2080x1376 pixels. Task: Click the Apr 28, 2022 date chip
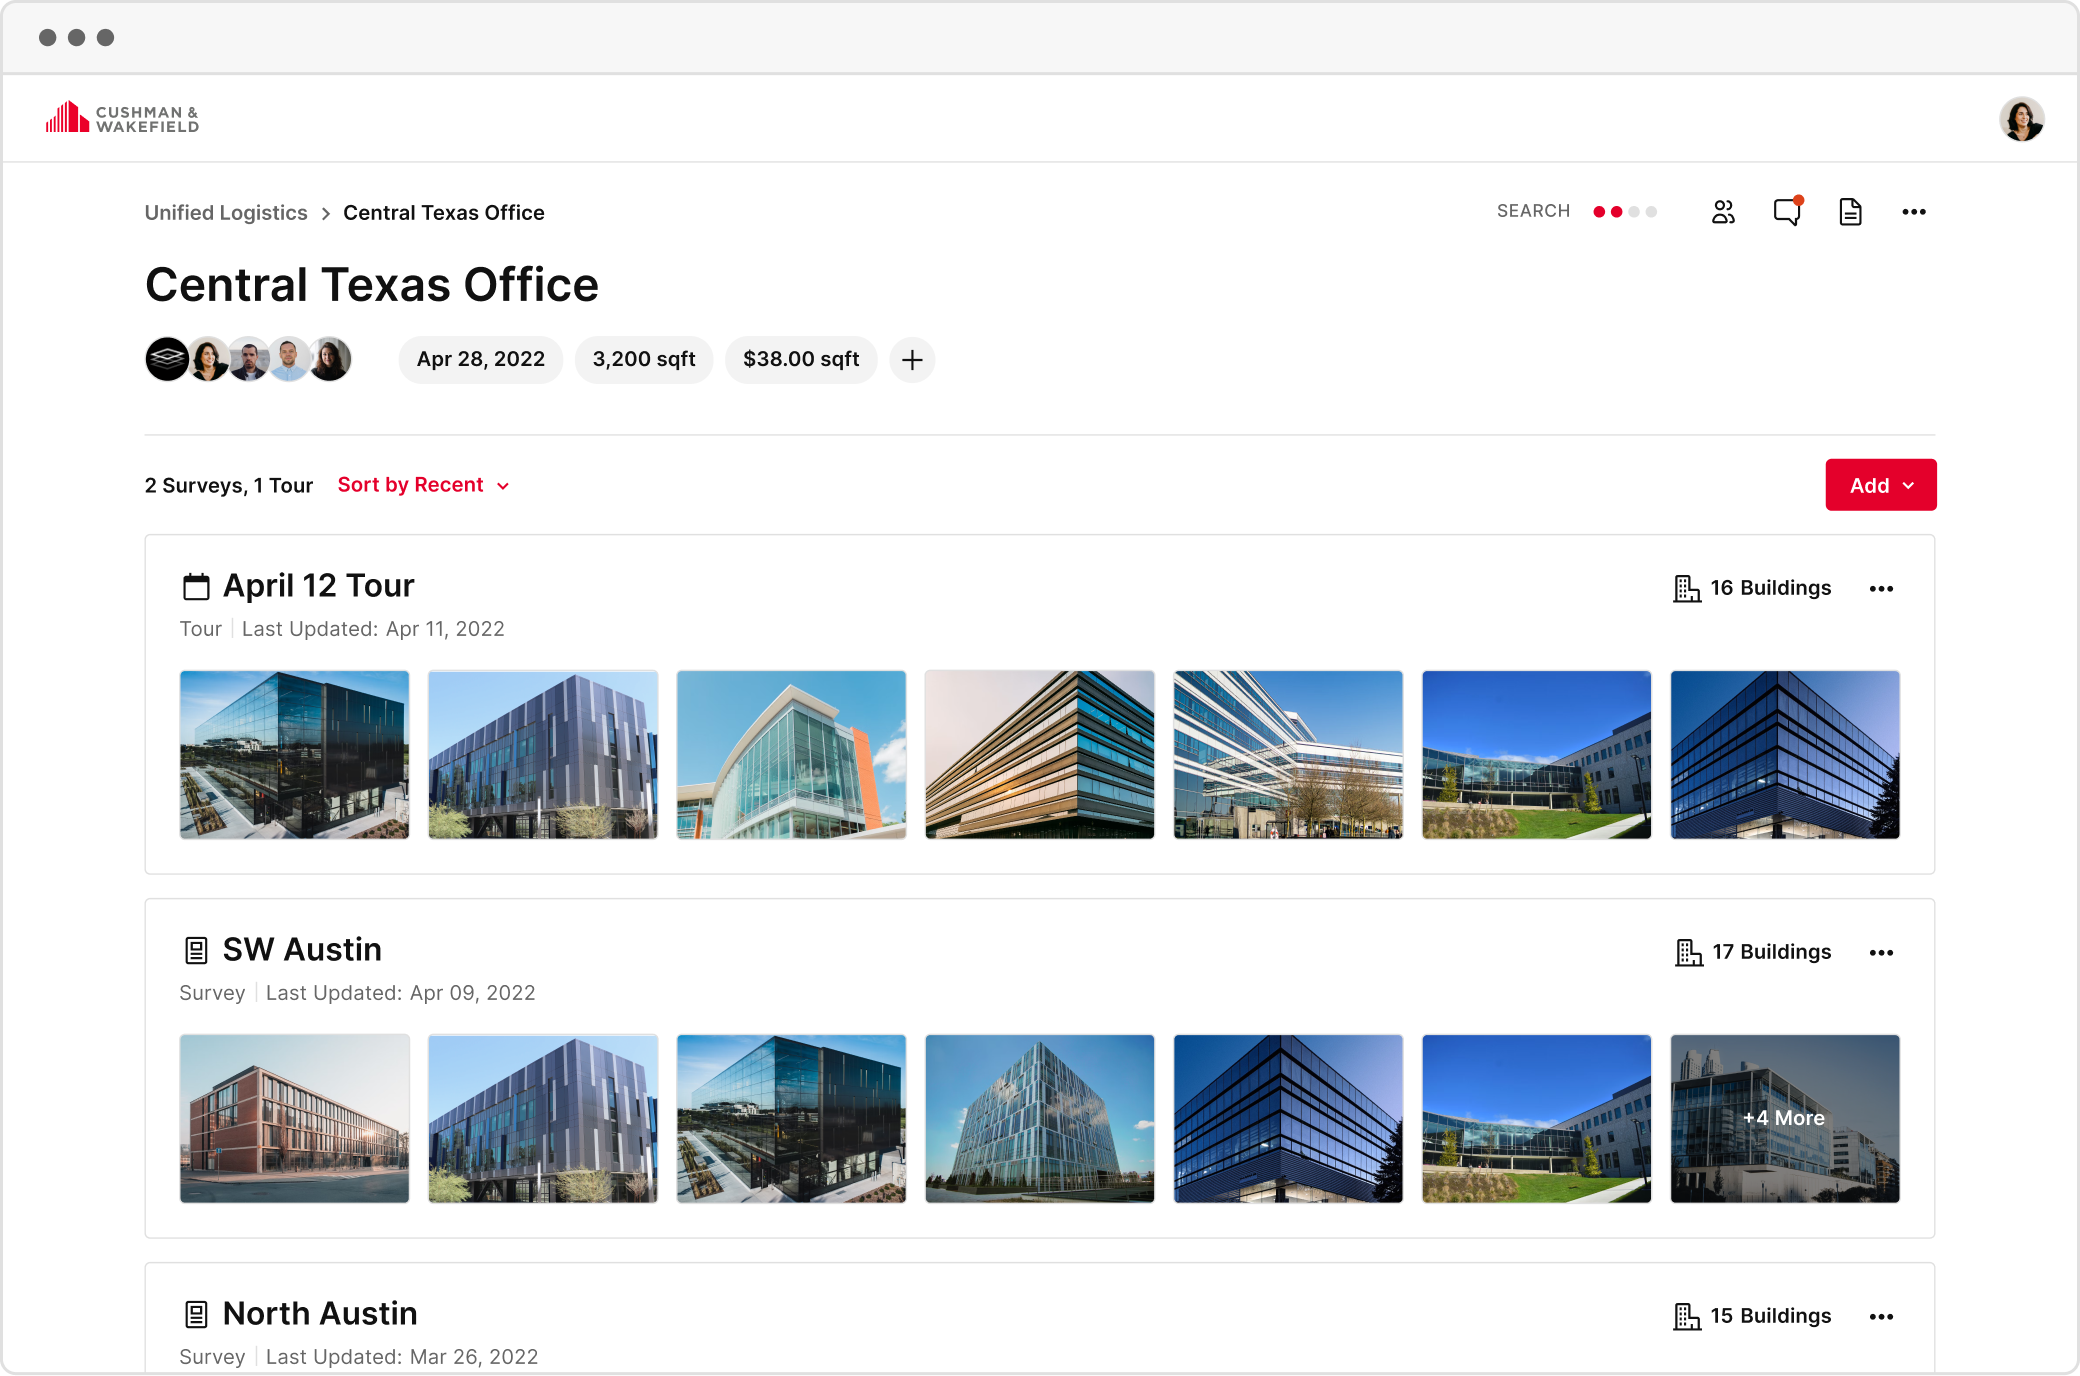click(x=480, y=360)
